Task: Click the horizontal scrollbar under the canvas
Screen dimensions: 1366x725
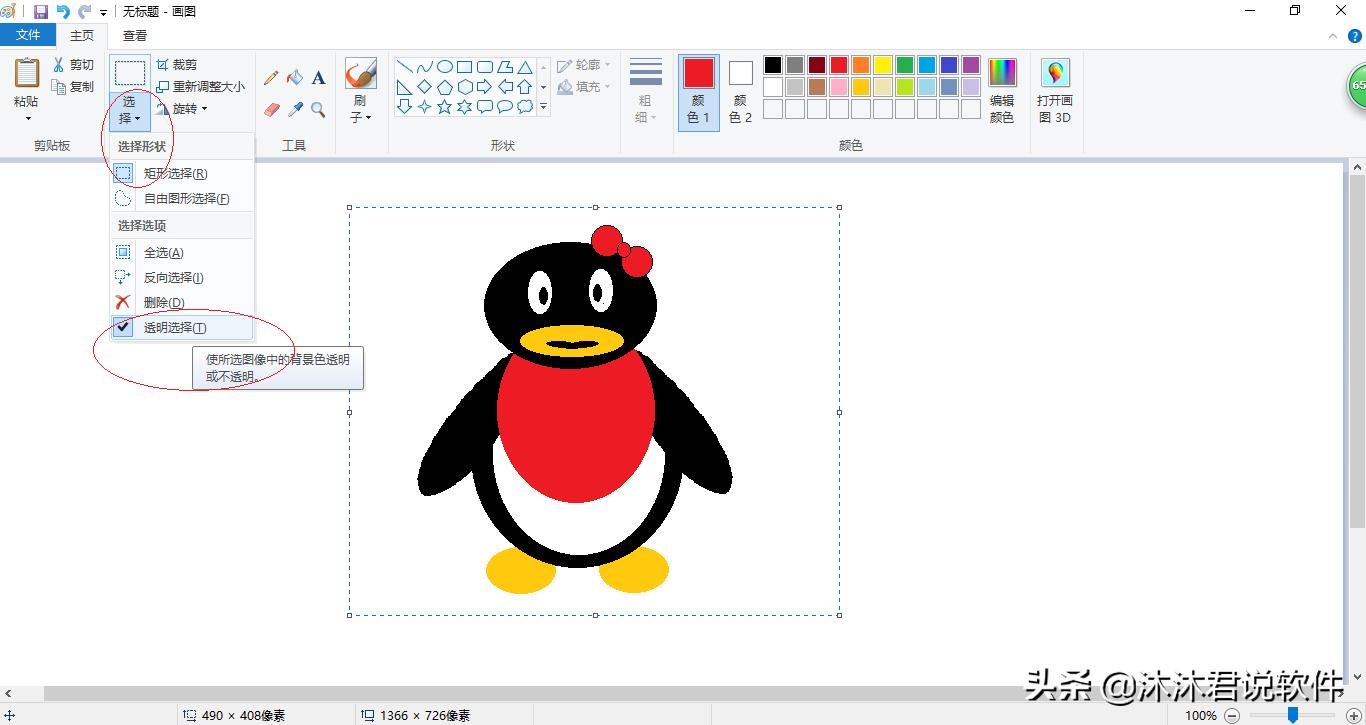Action: click(x=682, y=693)
